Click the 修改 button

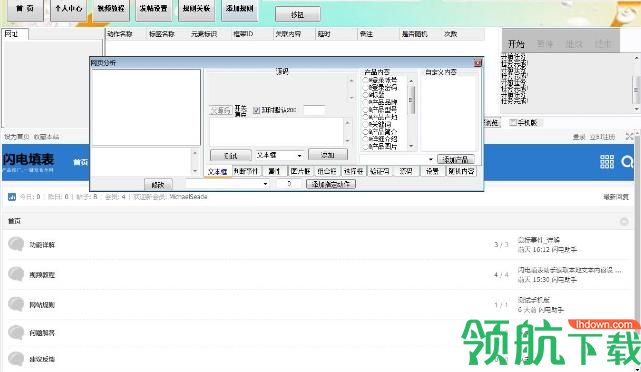[158, 185]
